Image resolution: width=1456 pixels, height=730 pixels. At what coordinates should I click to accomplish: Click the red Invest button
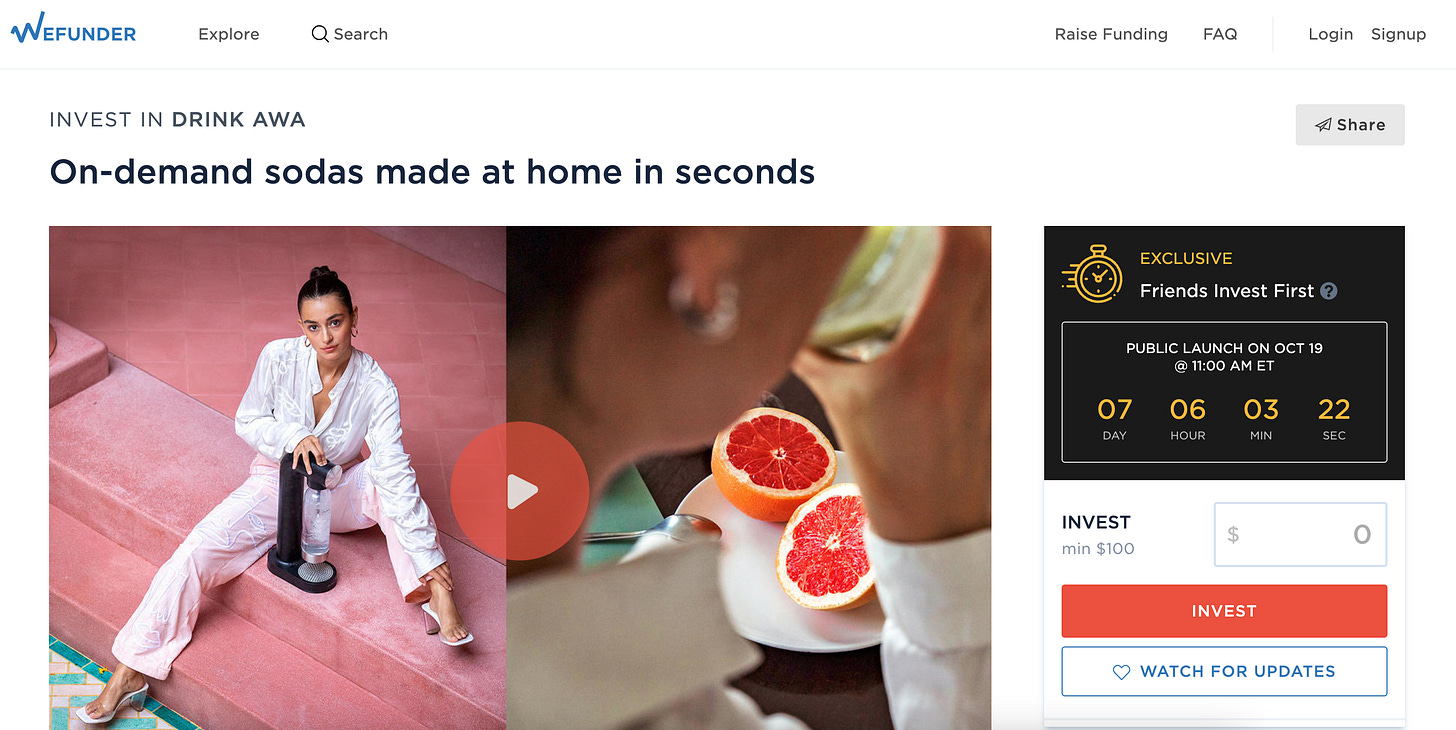[1224, 611]
